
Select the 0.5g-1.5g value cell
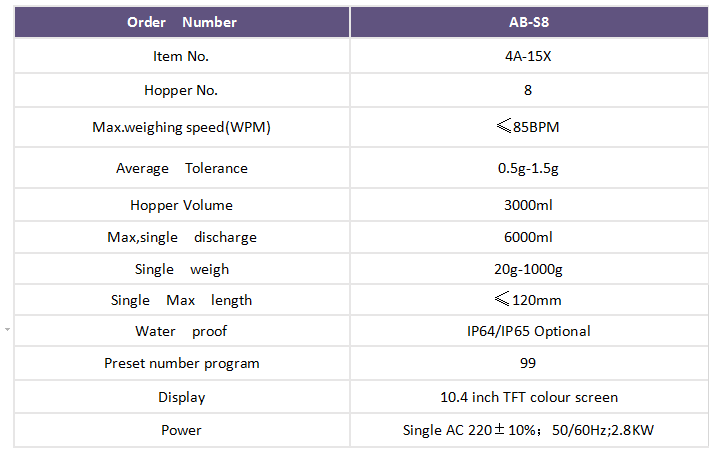[x=529, y=168]
